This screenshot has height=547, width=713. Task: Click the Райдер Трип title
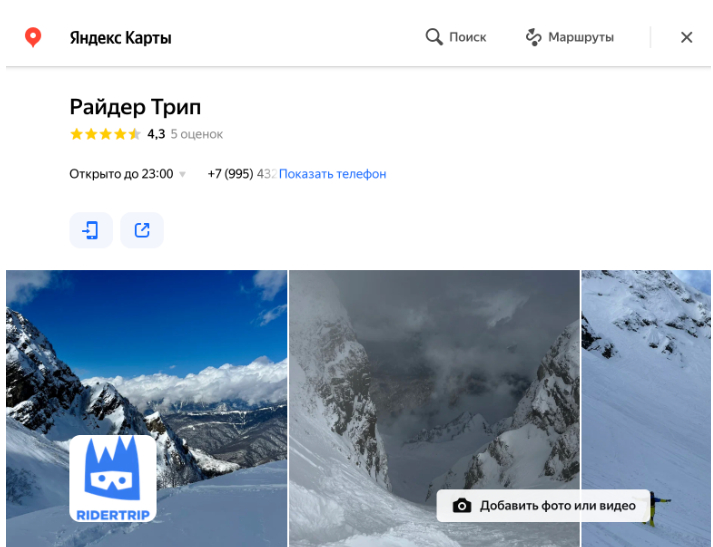(x=135, y=107)
